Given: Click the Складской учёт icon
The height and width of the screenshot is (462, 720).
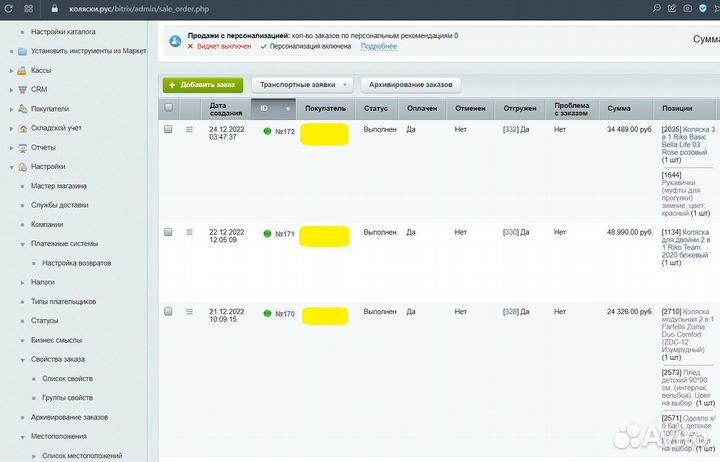Looking at the screenshot, I should (22, 128).
